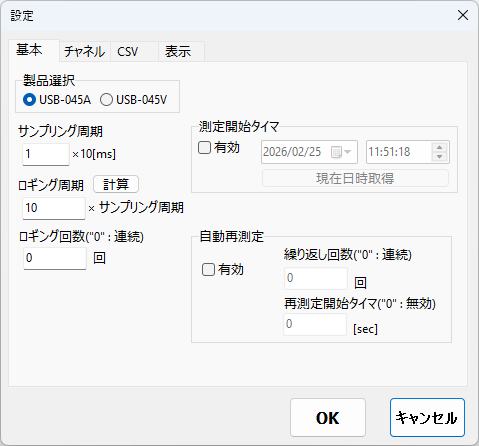
Task: Open the CSV tab
Action: pyautogui.click(x=134, y=52)
